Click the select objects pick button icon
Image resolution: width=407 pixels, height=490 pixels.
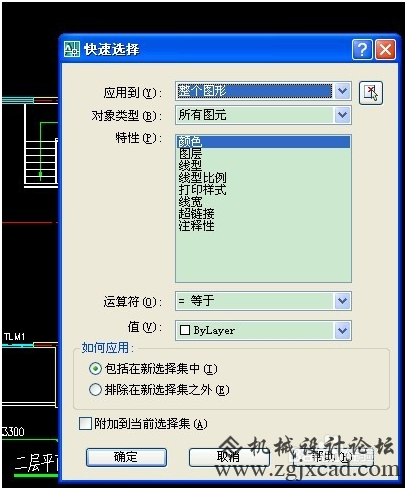371,93
